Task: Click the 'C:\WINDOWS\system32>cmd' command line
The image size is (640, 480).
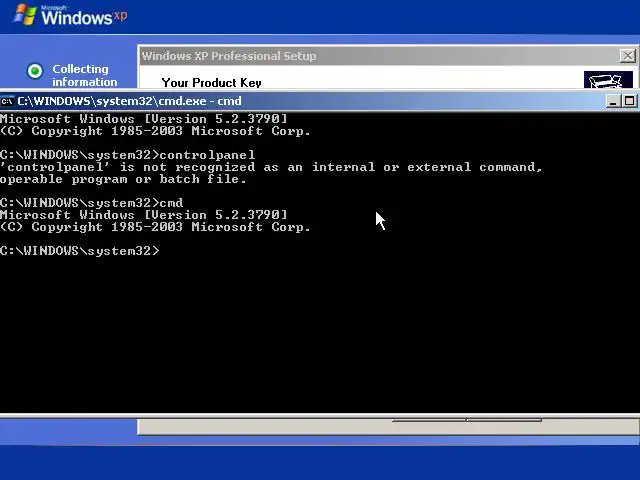Action: coord(92,203)
